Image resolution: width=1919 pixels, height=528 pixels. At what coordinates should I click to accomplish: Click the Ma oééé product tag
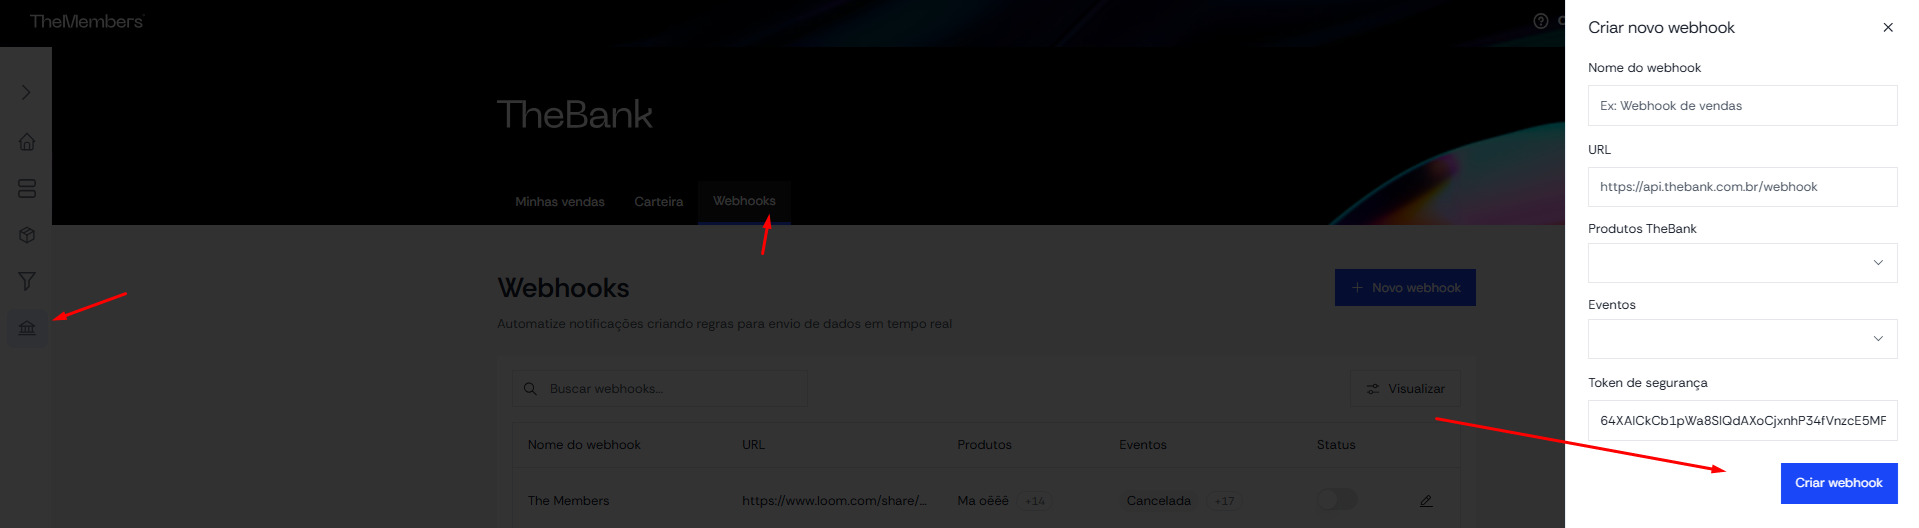983,501
